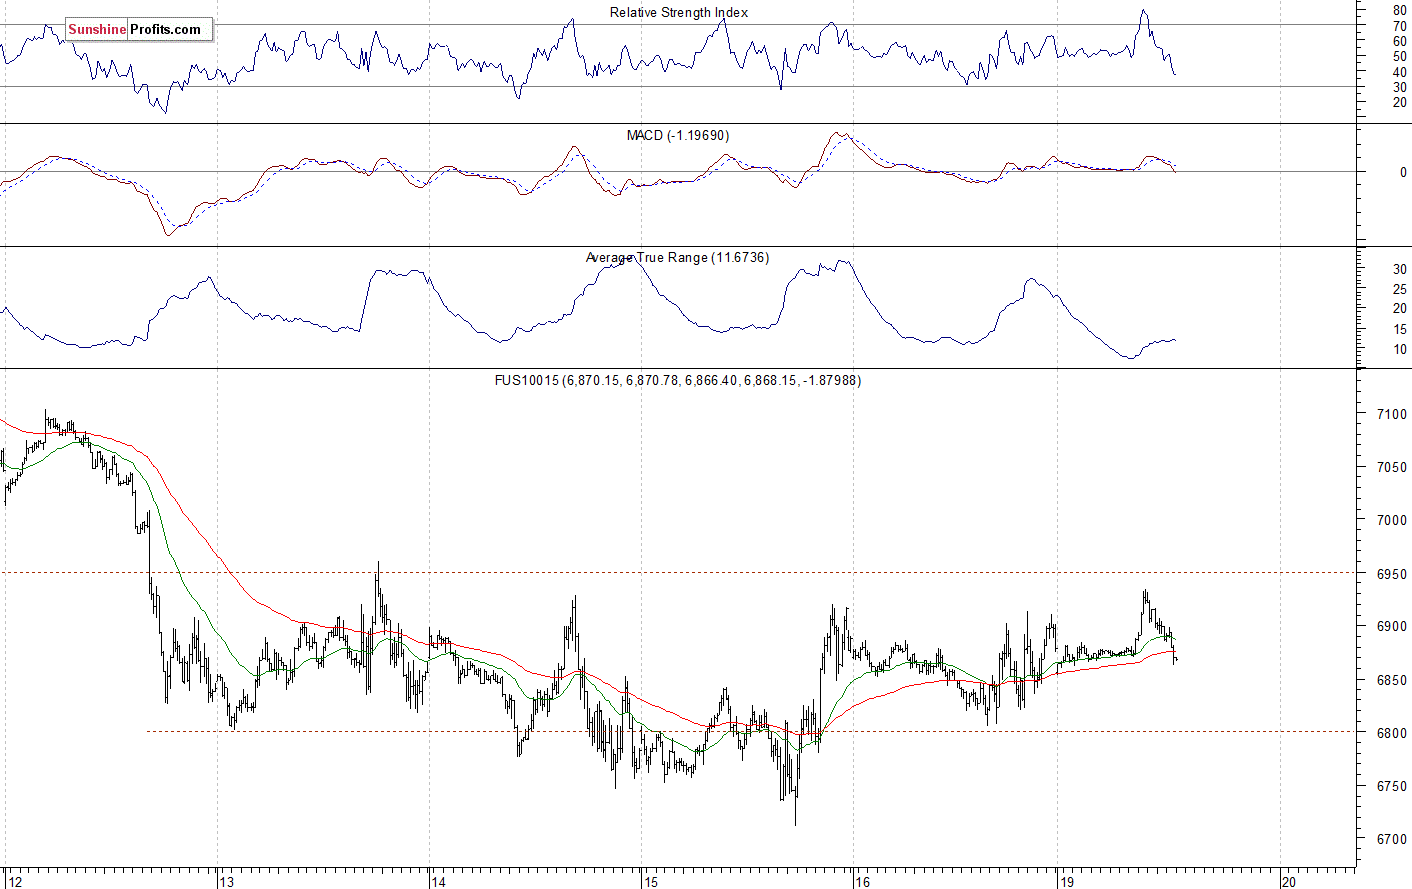The height and width of the screenshot is (889, 1412).
Task: Click date label 13 on time axis
Action: (x=227, y=882)
